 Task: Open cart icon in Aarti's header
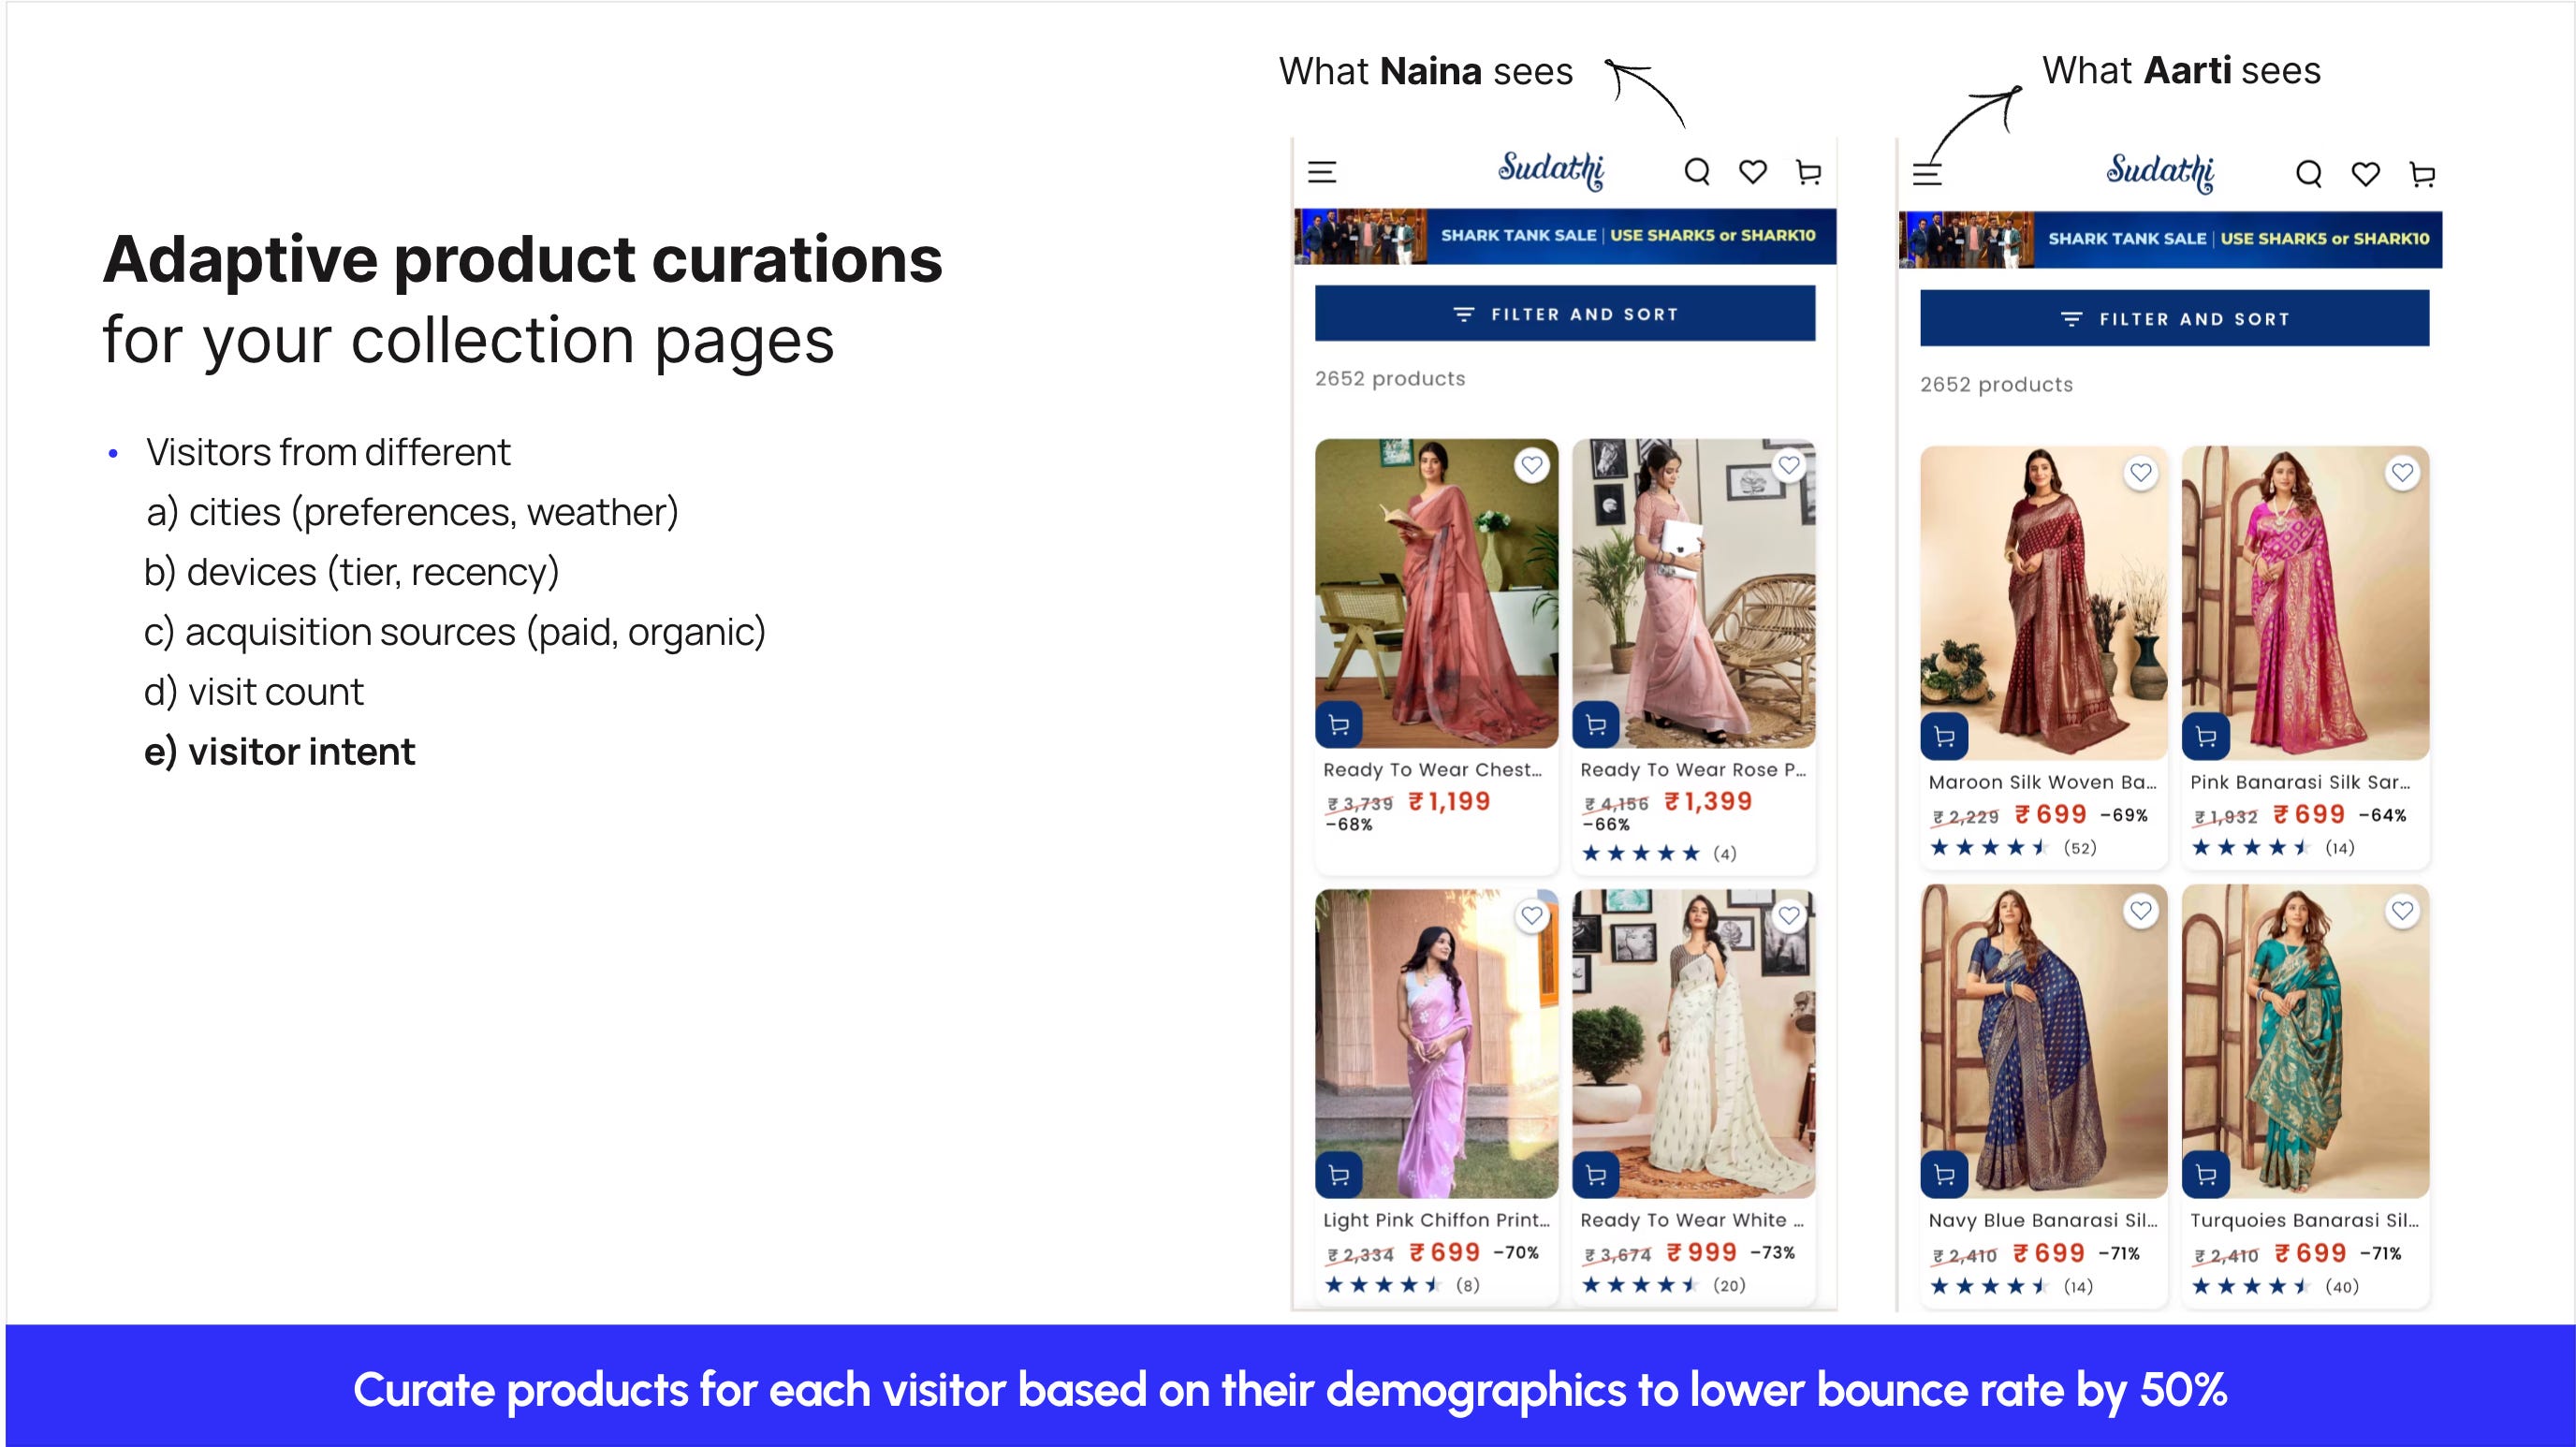click(x=2421, y=175)
